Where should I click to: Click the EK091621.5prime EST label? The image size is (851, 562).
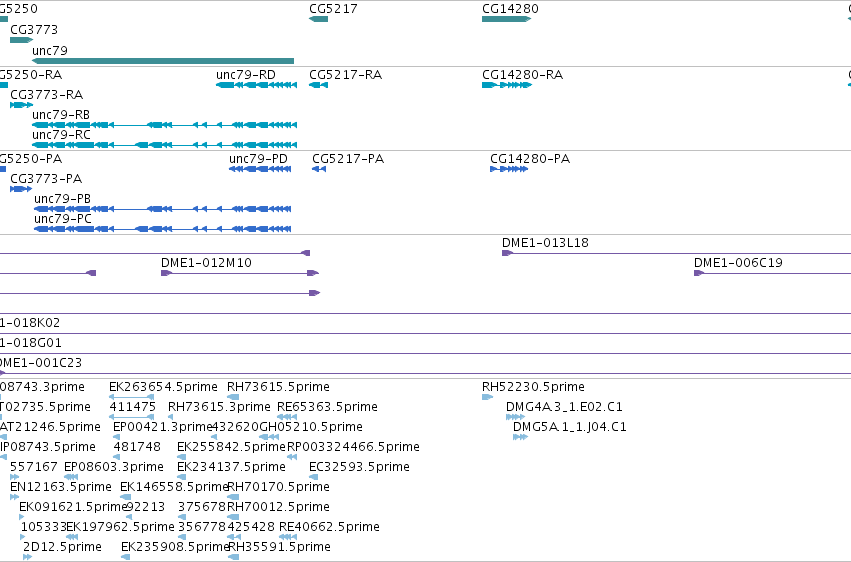(x=72, y=507)
